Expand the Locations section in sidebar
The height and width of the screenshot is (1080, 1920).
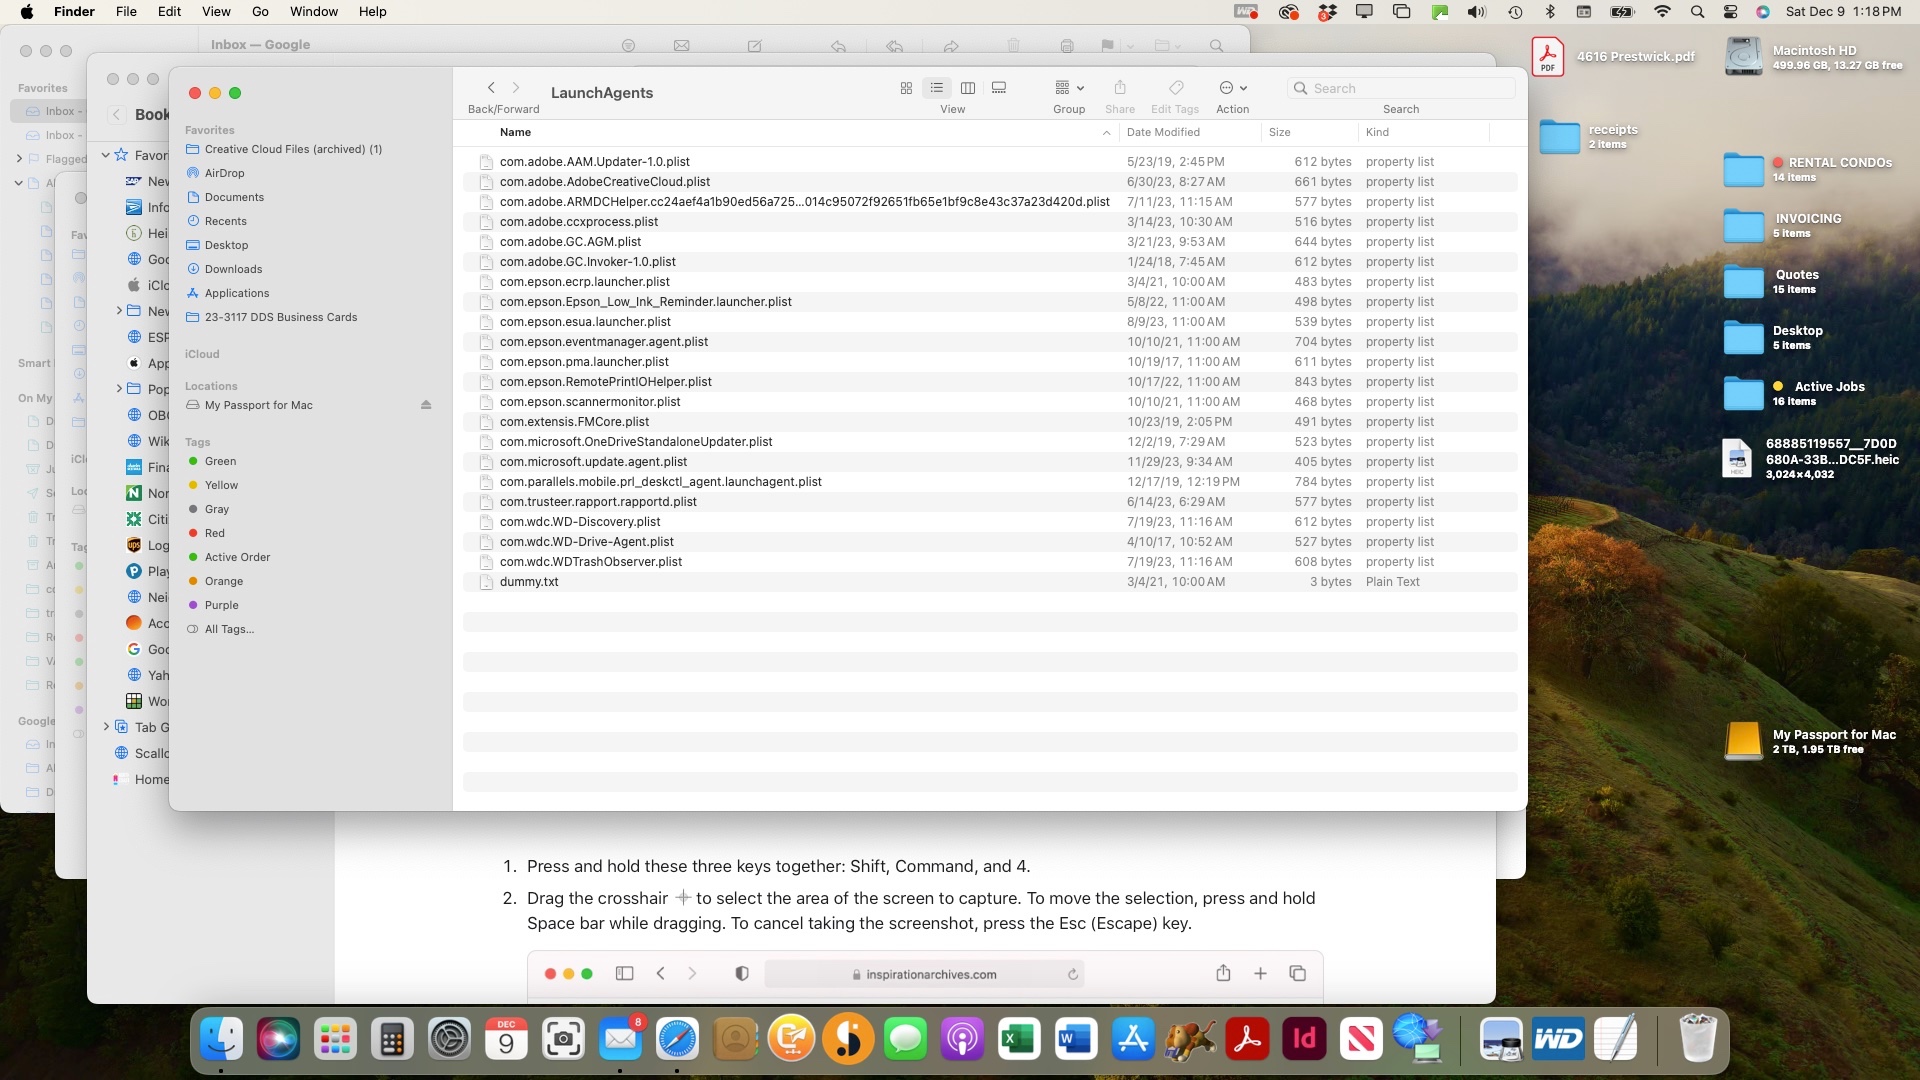[x=211, y=385]
